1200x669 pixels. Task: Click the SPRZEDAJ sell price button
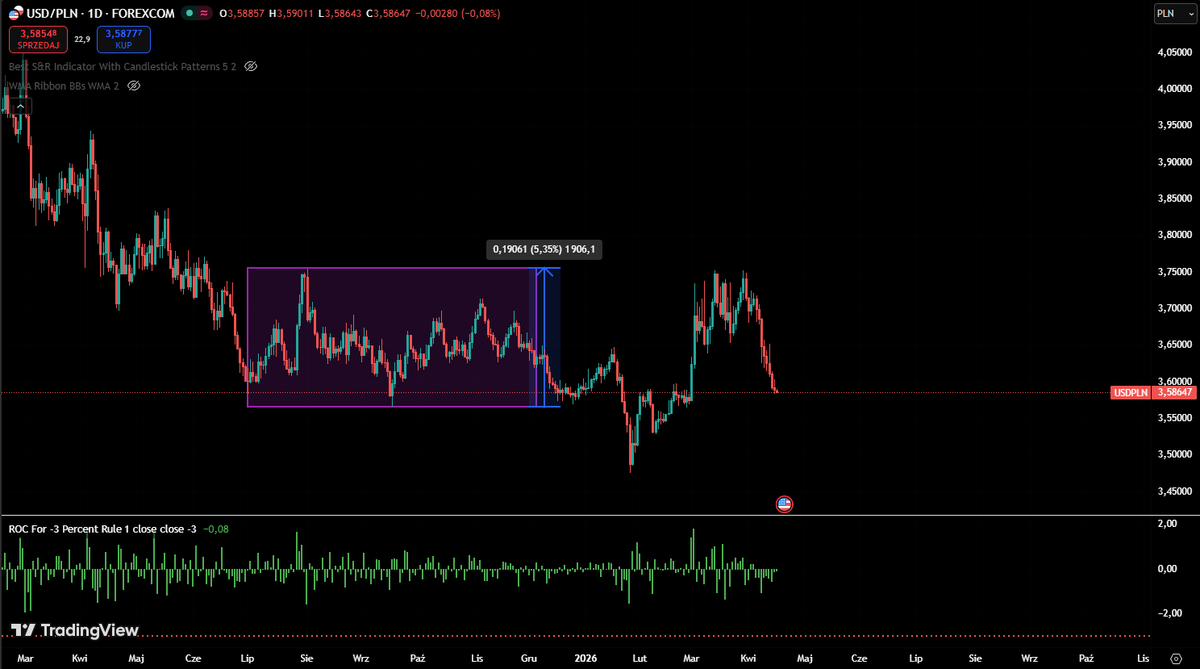coord(38,39)
